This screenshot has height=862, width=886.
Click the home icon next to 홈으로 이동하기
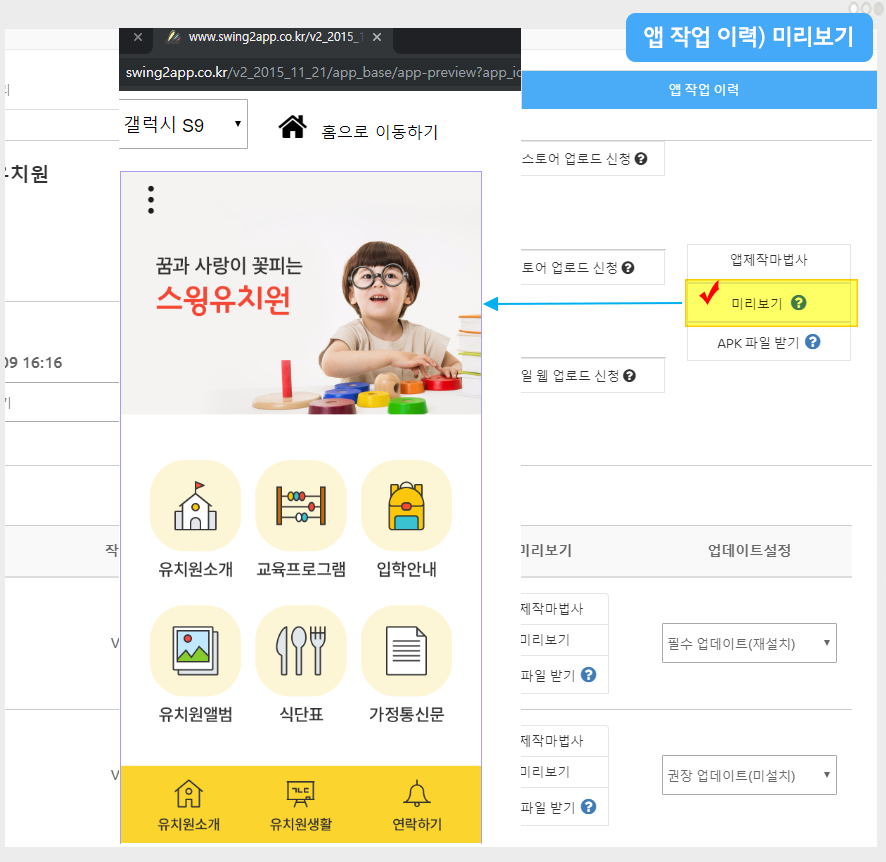[292, 127]
